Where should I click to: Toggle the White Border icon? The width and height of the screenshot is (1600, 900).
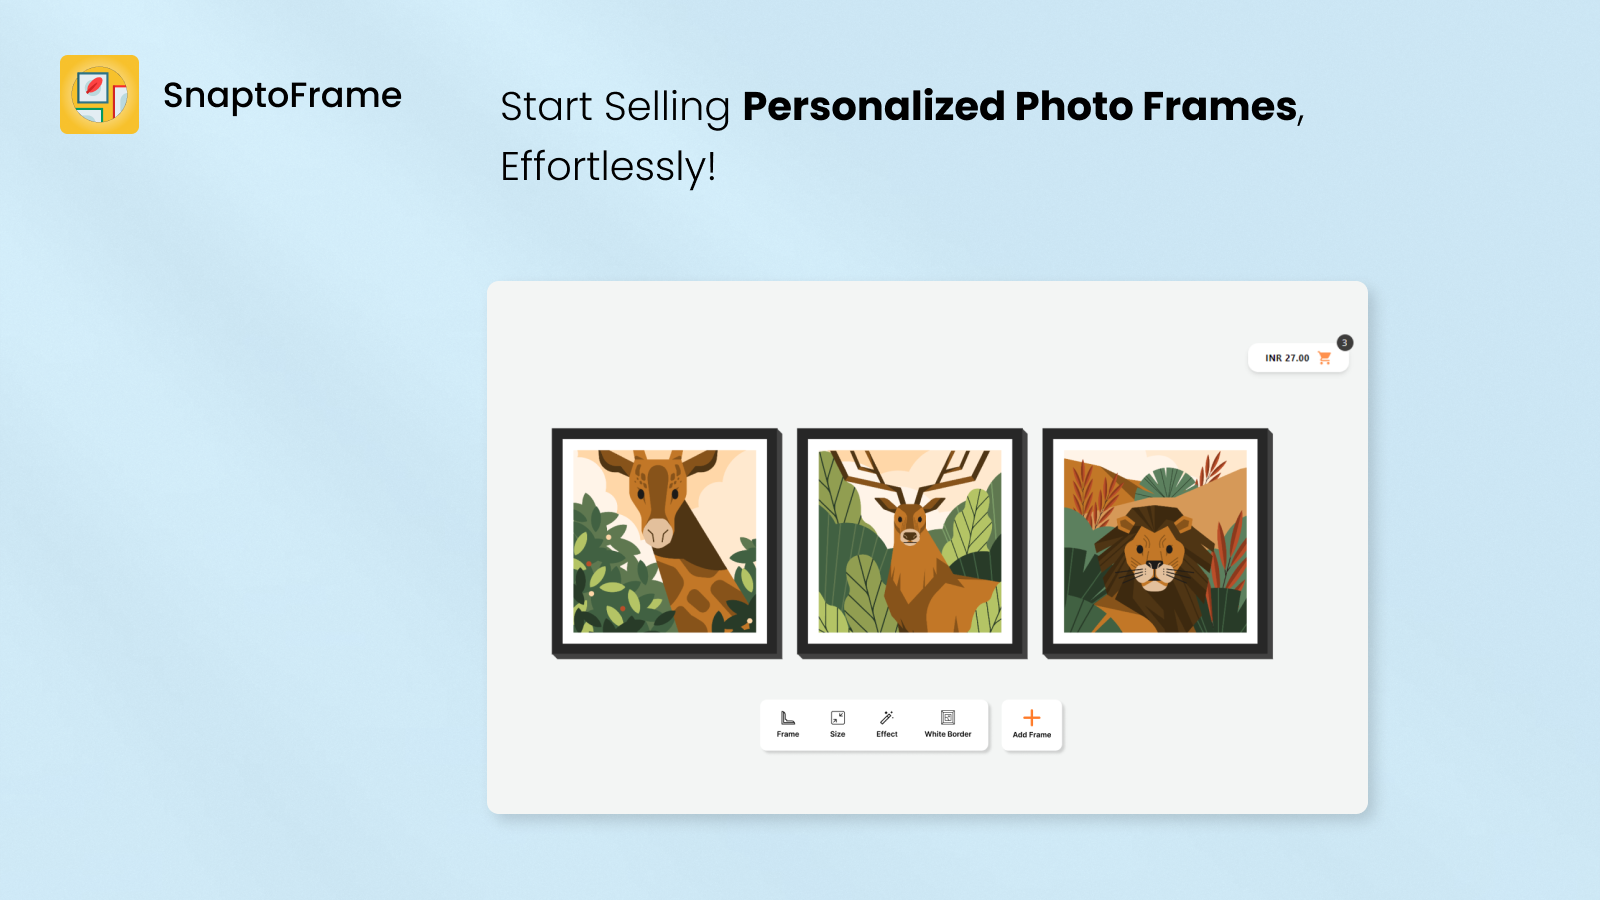coord(948,718)
